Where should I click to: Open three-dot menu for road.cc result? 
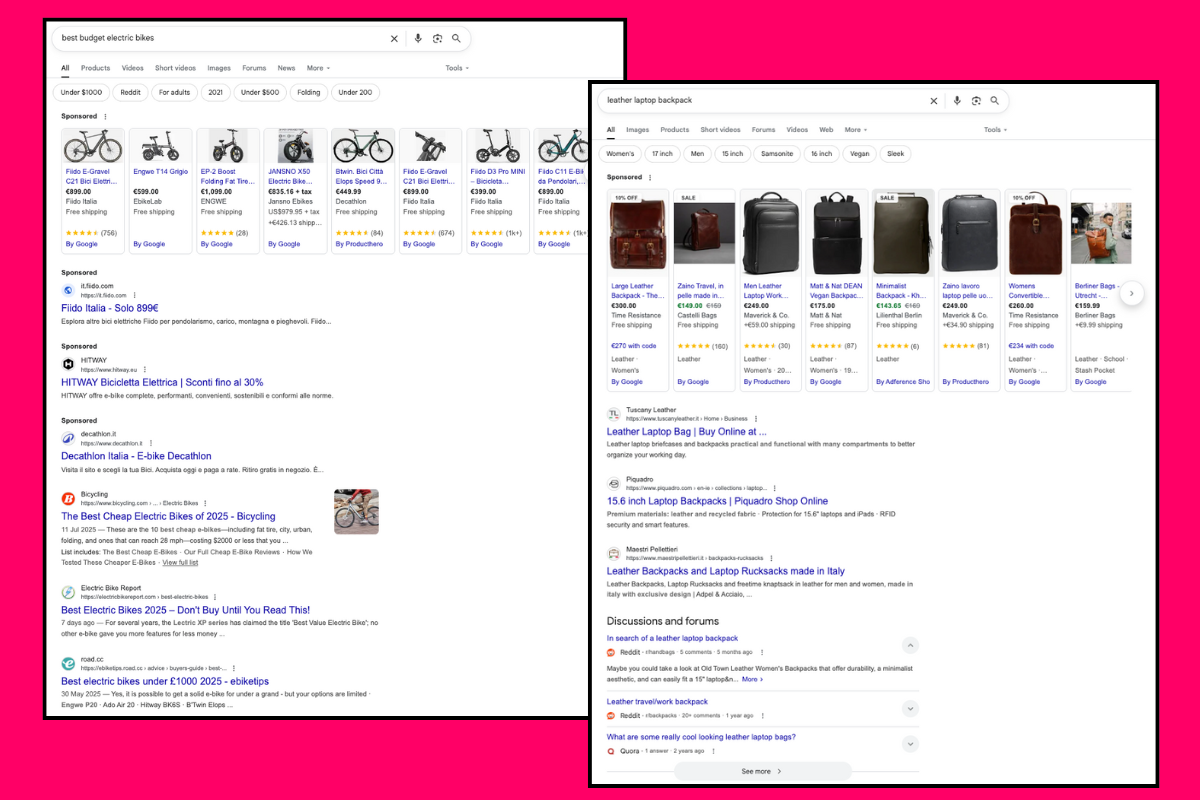tap(233, 668)
